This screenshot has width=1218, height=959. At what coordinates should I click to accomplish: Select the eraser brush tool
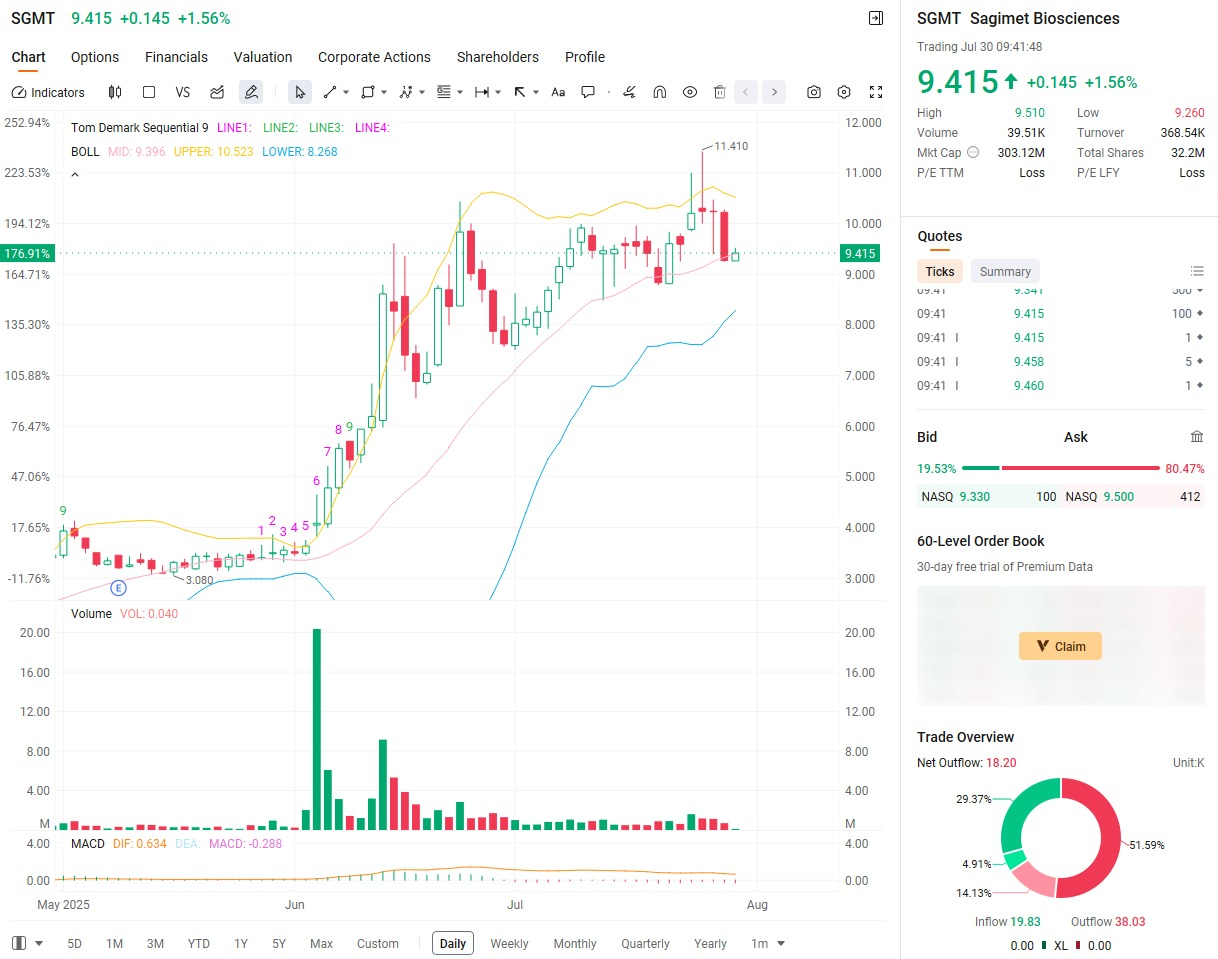click(x=629, y=92)
